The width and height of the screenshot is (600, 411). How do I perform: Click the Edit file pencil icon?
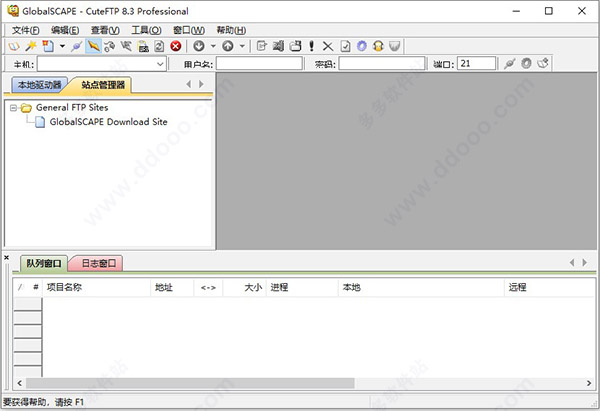(x=261, y=46)
